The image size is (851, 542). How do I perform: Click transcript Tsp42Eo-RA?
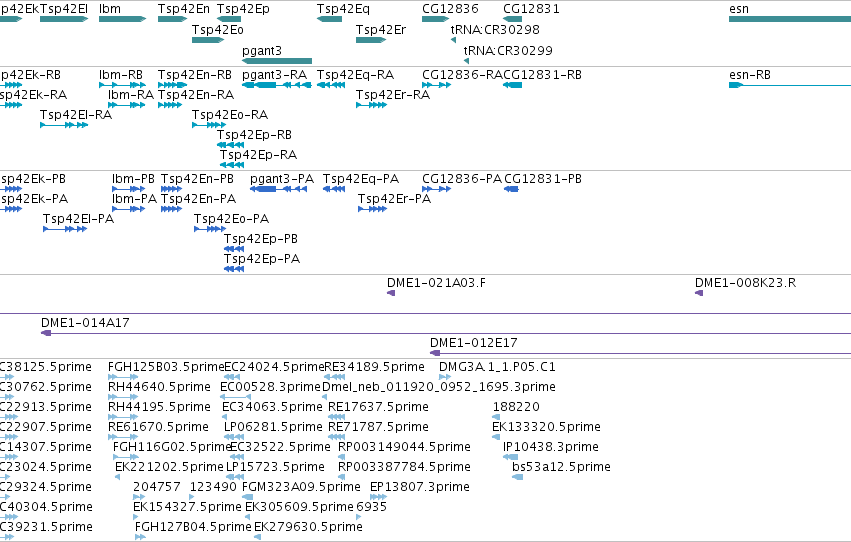pos(208,125)
